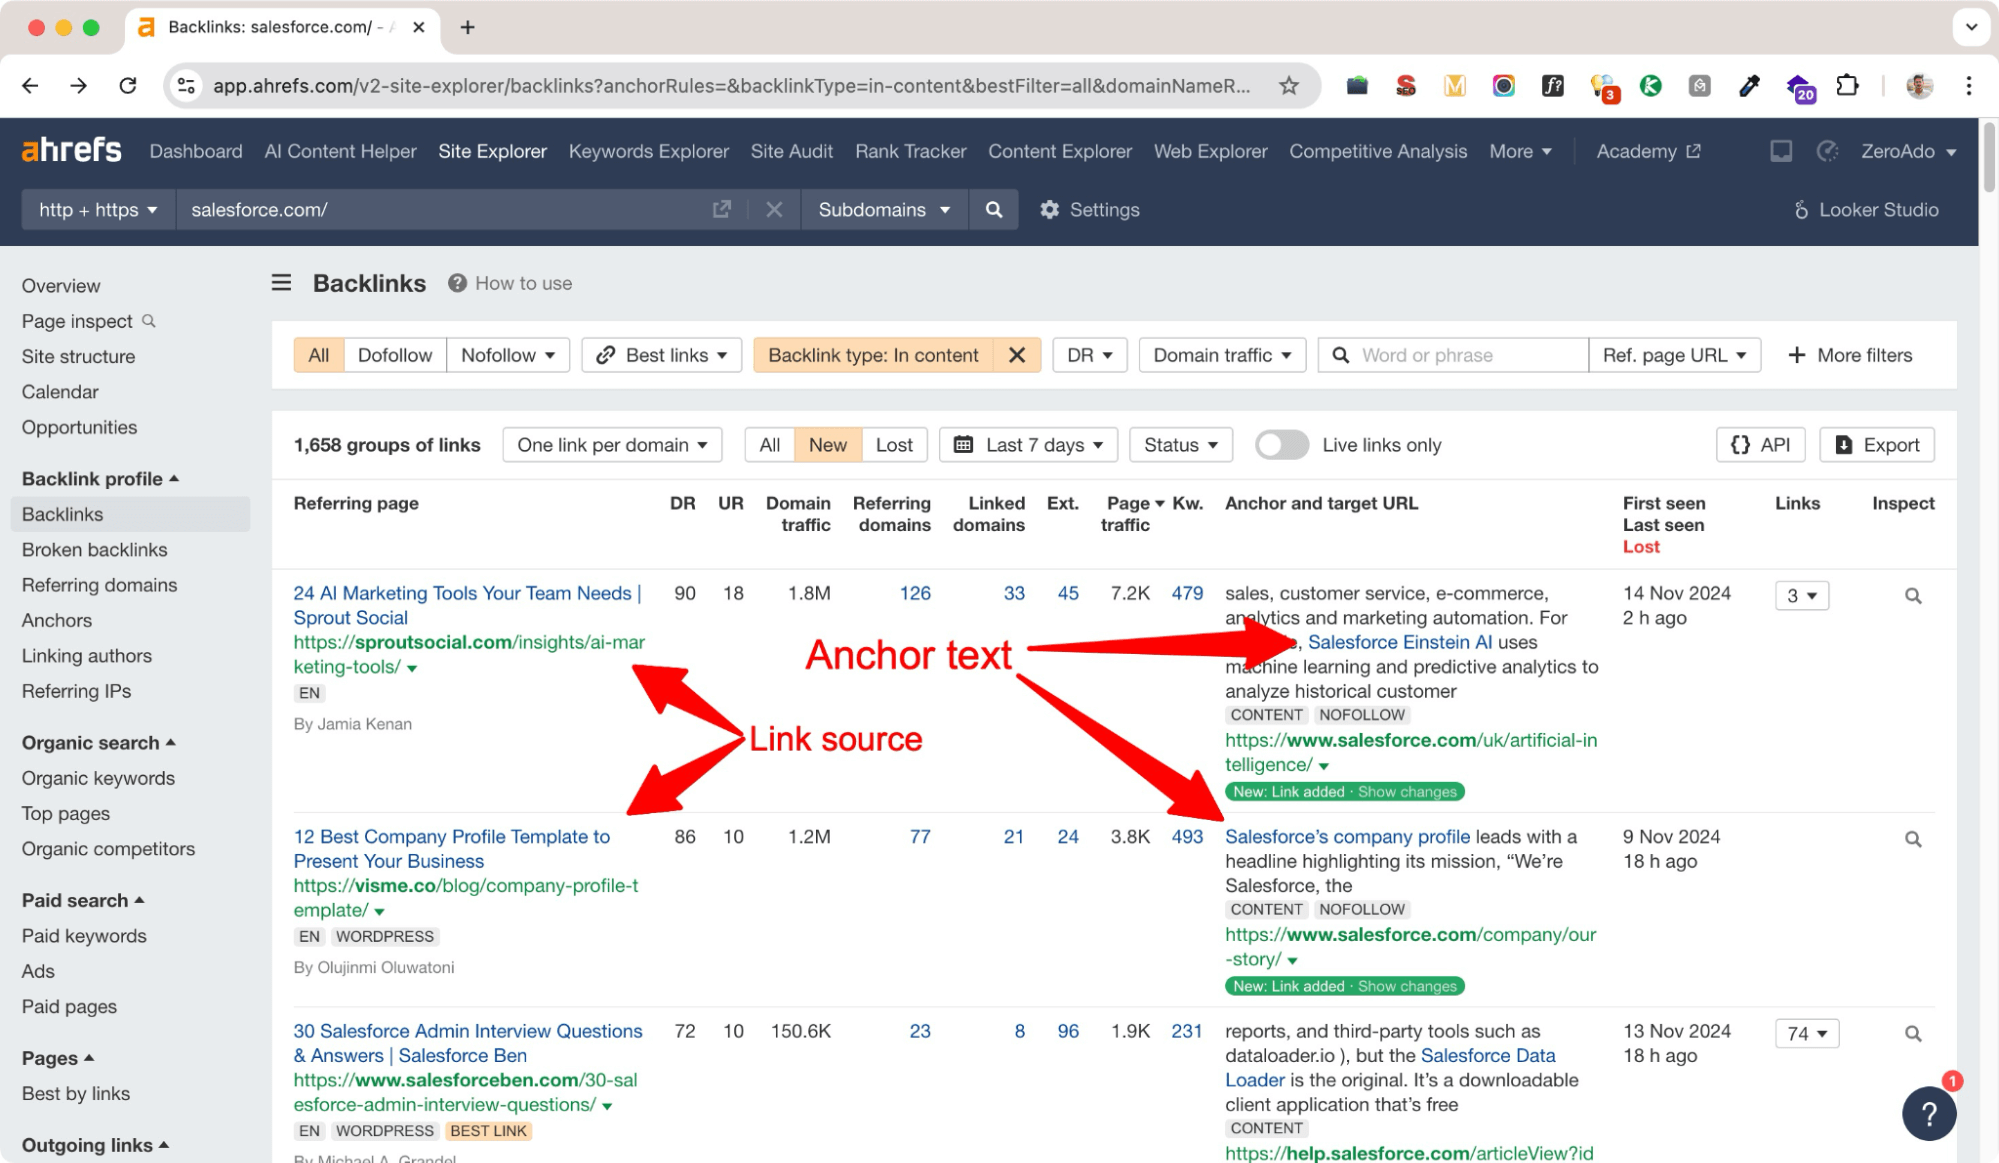Image resolution: width=1999 pixels, height=1163 pixels.
Task: Switch backlinks filter to Dofollow
Action: tap(394, 355)
